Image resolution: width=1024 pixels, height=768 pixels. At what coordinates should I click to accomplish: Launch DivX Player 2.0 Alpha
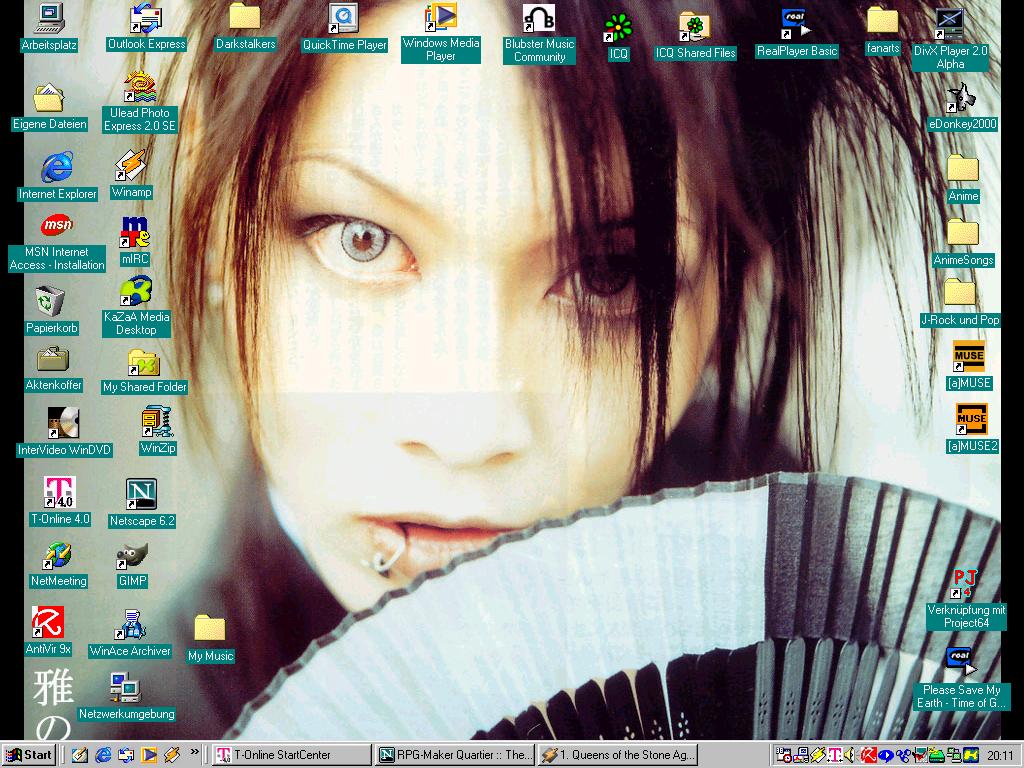(x=950, y=40)
